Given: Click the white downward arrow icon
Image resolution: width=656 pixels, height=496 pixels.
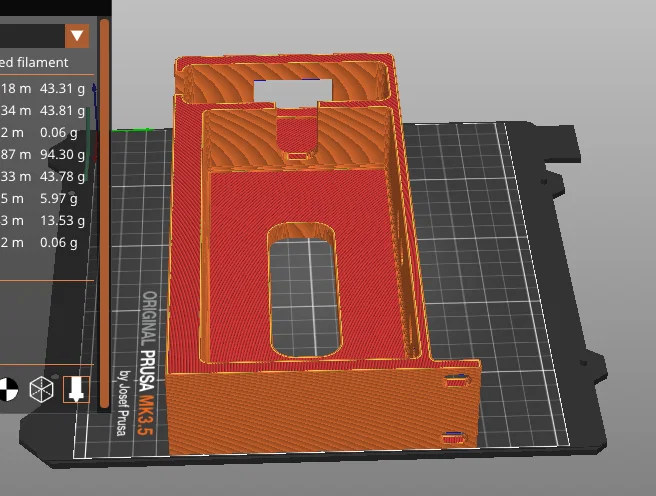Looking at the screenshot, I should point(76,389).
